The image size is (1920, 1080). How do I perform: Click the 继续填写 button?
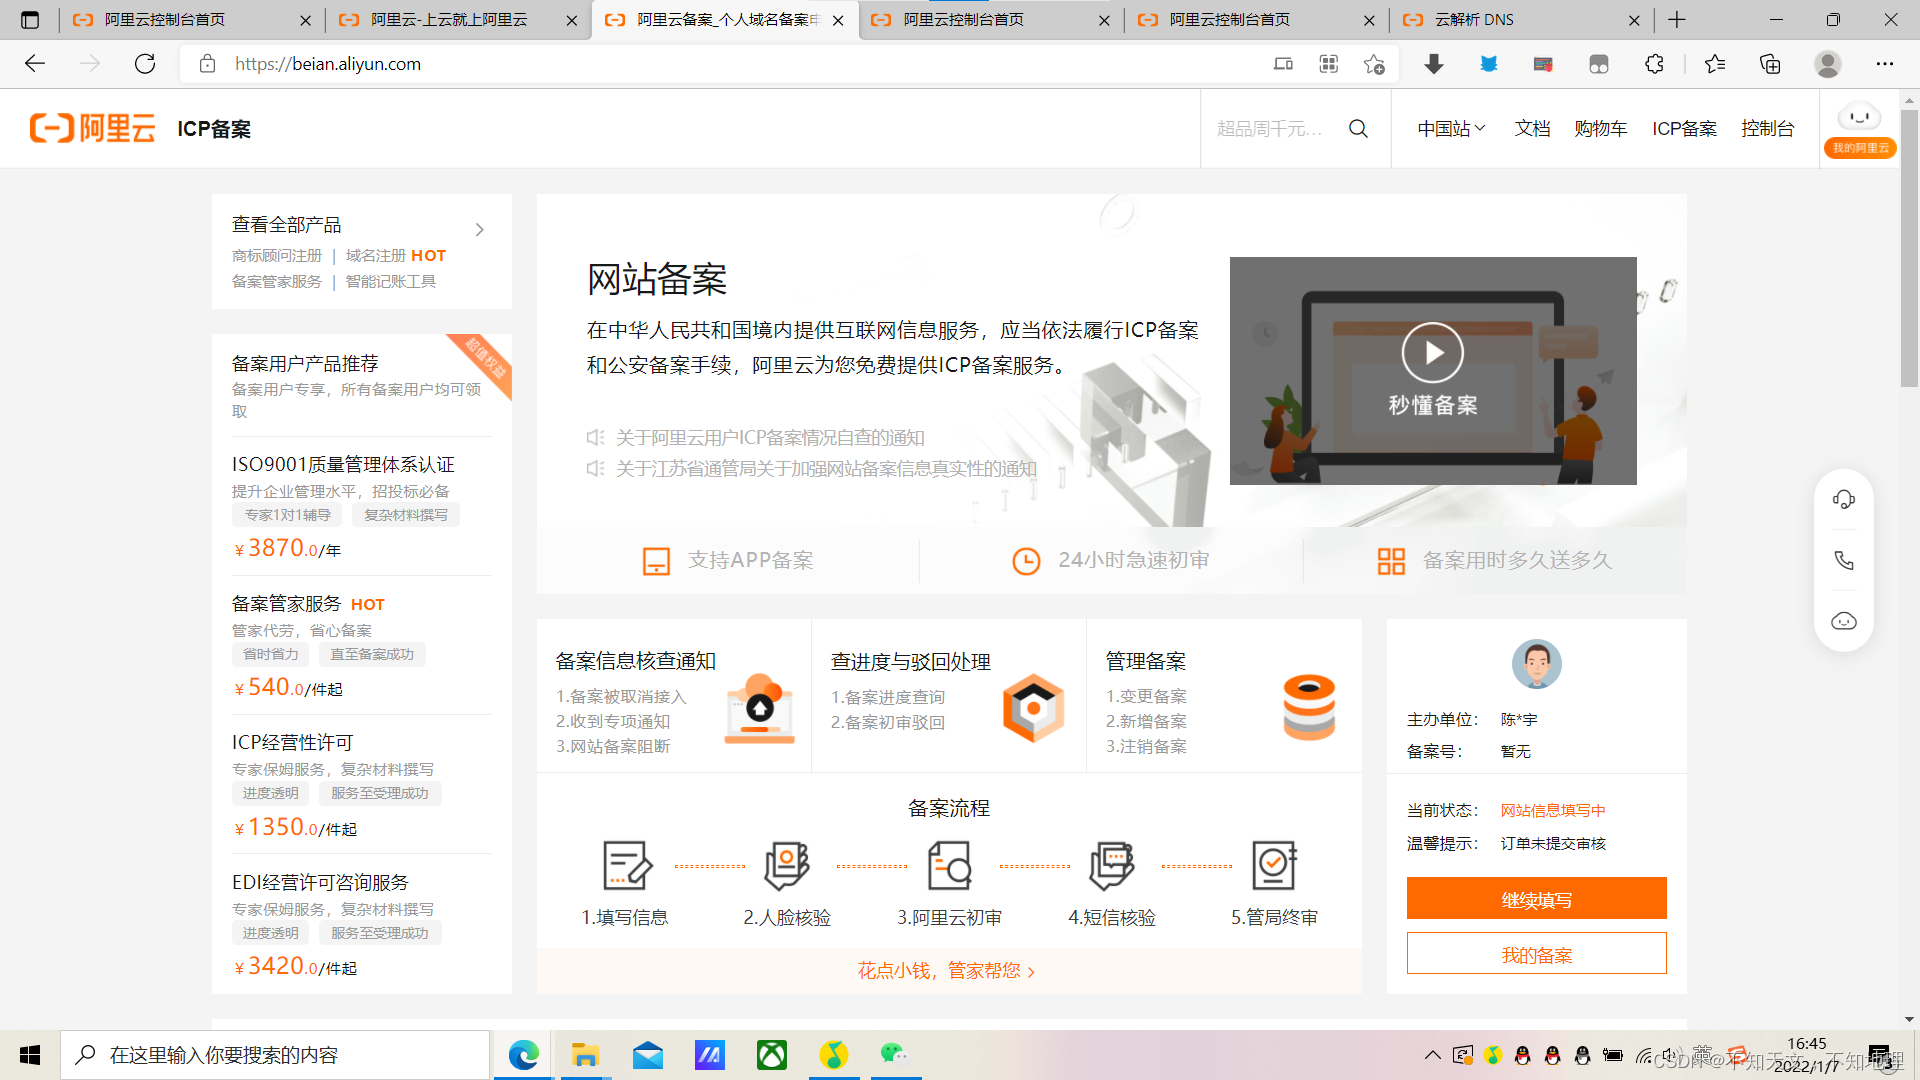coord(1536,899)
